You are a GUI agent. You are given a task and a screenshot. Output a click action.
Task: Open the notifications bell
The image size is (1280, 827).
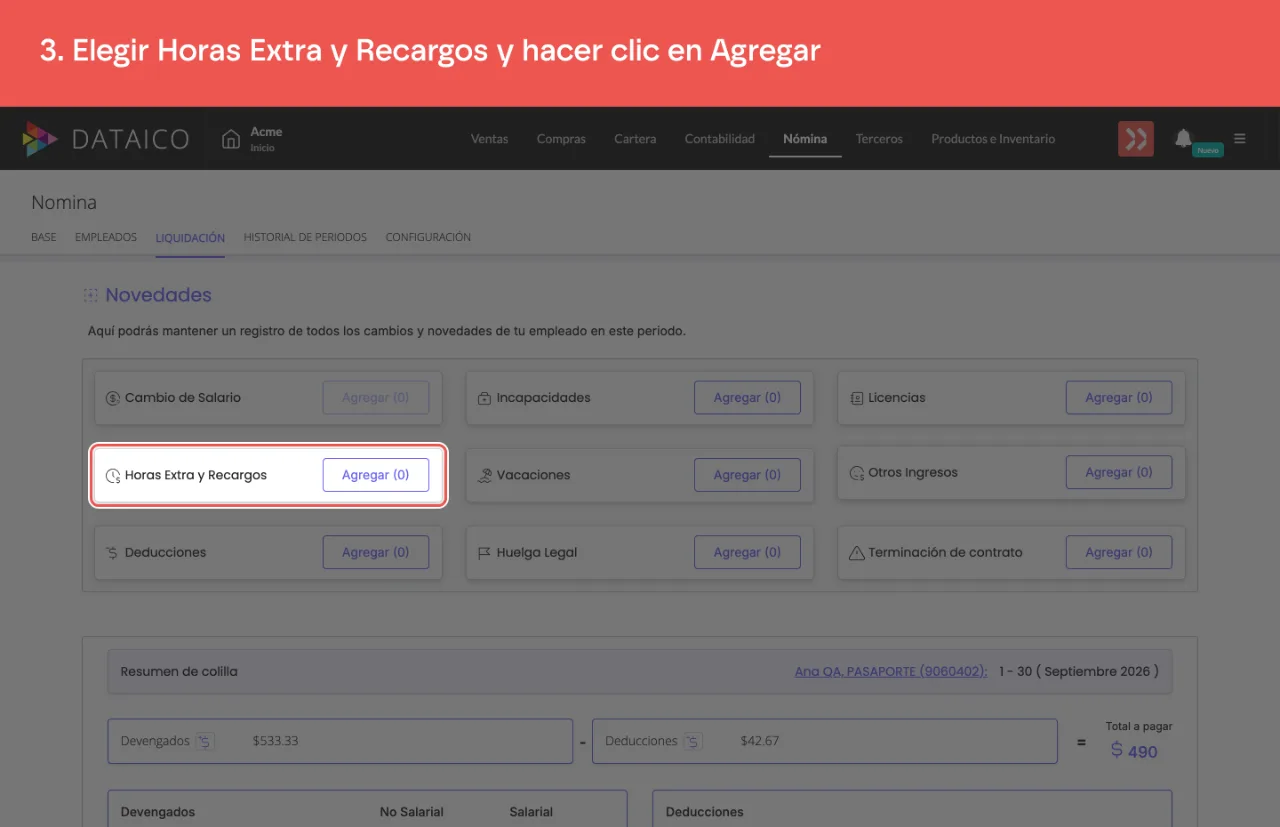(x=1184, y=138)
